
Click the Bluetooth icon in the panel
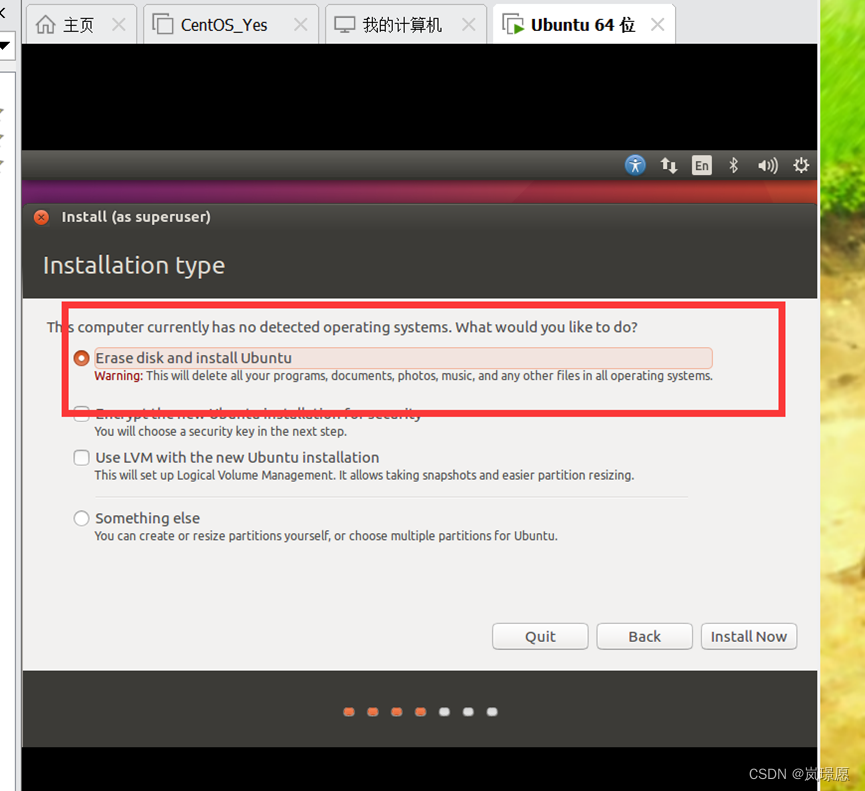pyautogui.click(x=732, y=165)
